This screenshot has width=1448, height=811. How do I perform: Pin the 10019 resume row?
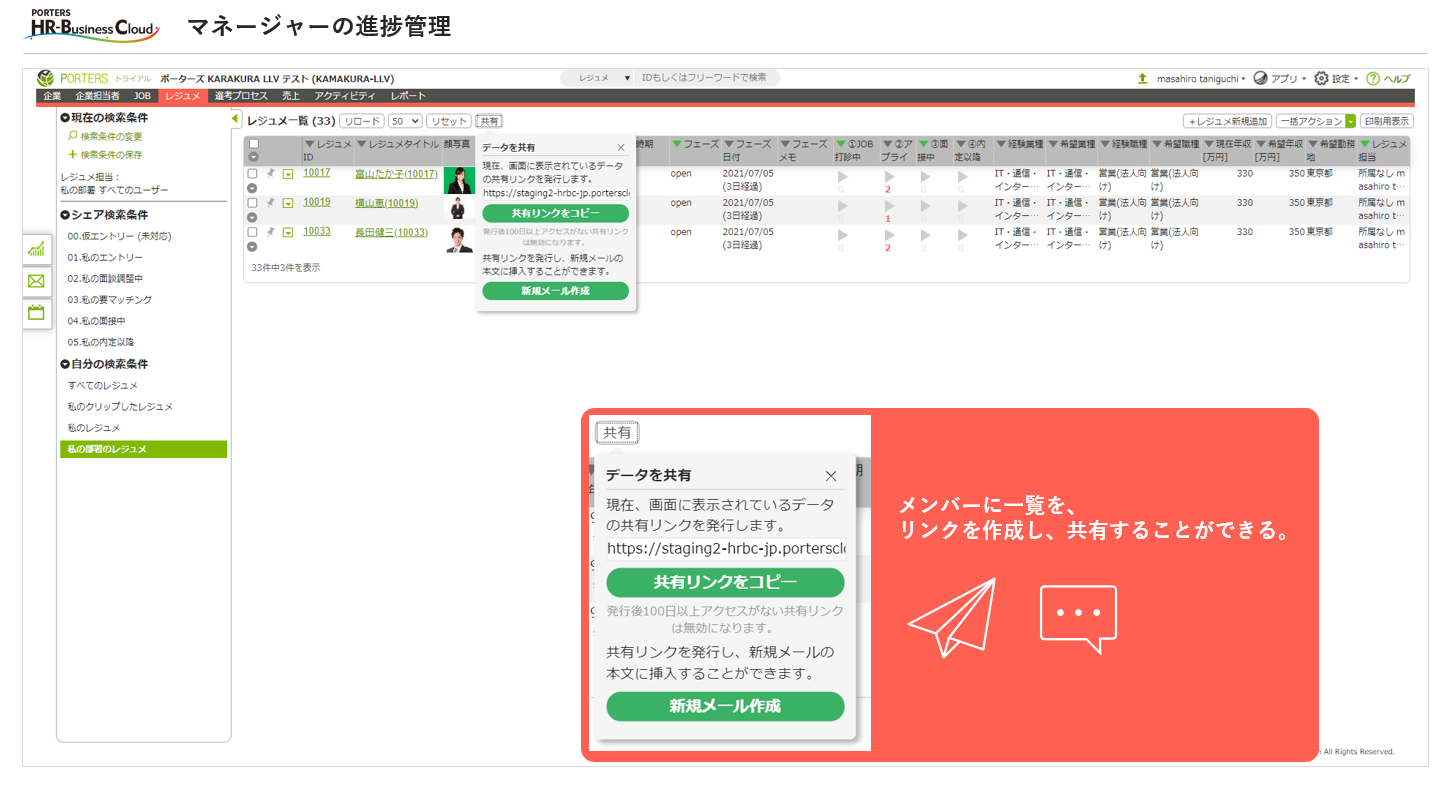270,203
